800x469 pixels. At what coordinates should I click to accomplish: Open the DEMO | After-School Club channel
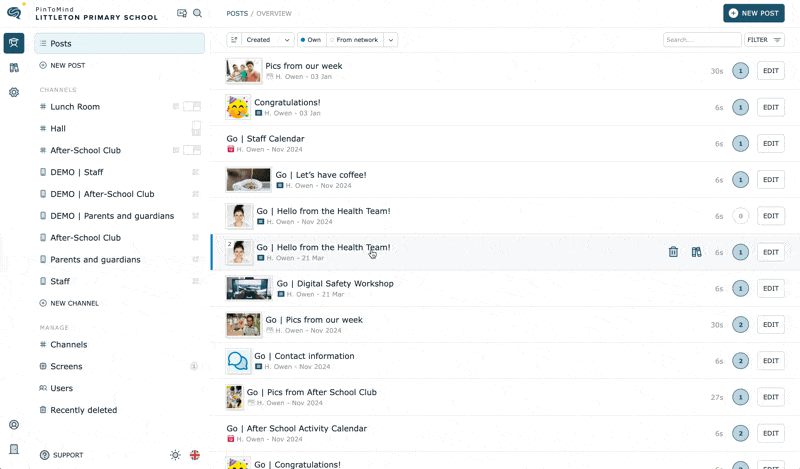pos(102,194)
